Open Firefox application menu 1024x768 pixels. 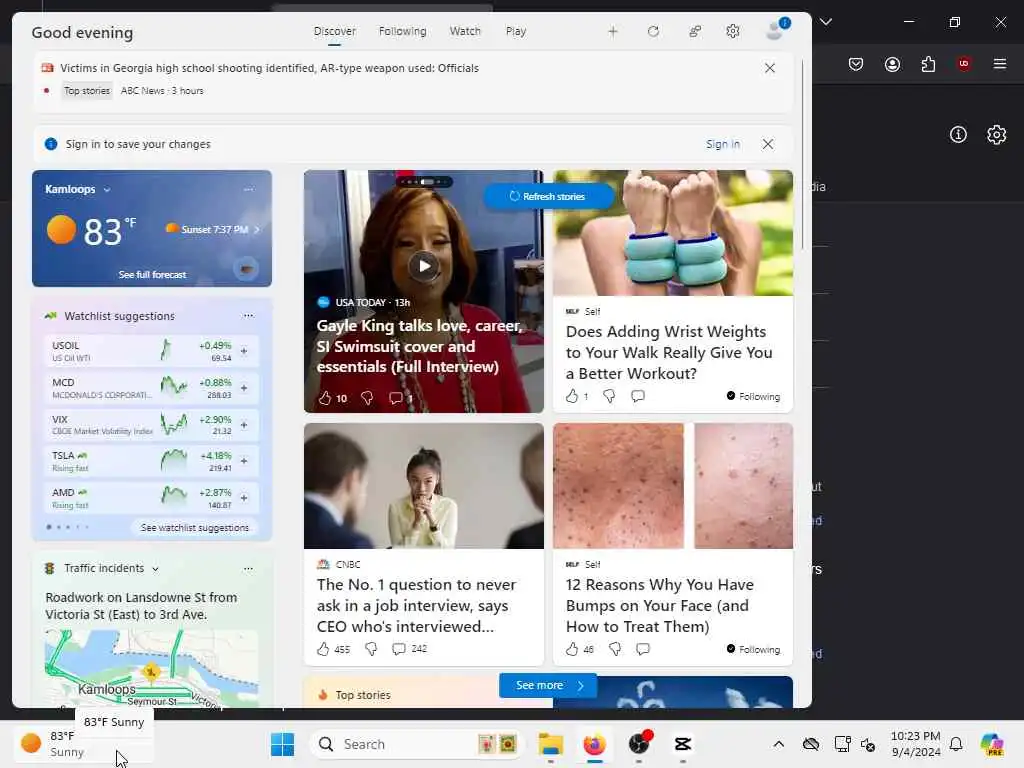[x=999, y=64]
